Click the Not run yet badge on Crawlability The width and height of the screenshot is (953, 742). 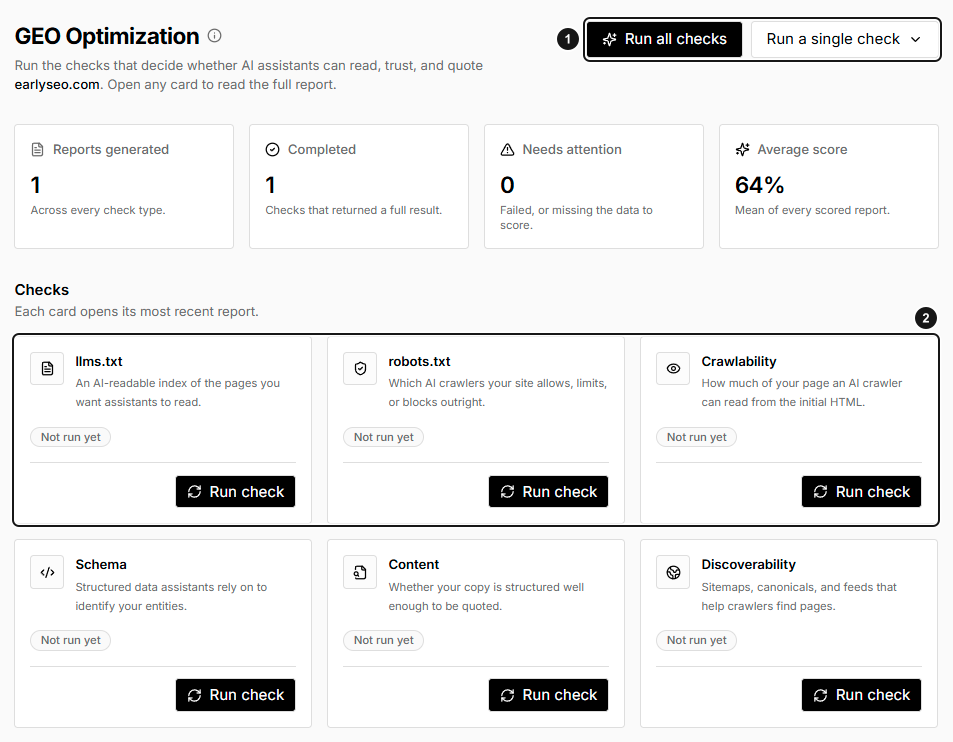[x=697, y=437]
